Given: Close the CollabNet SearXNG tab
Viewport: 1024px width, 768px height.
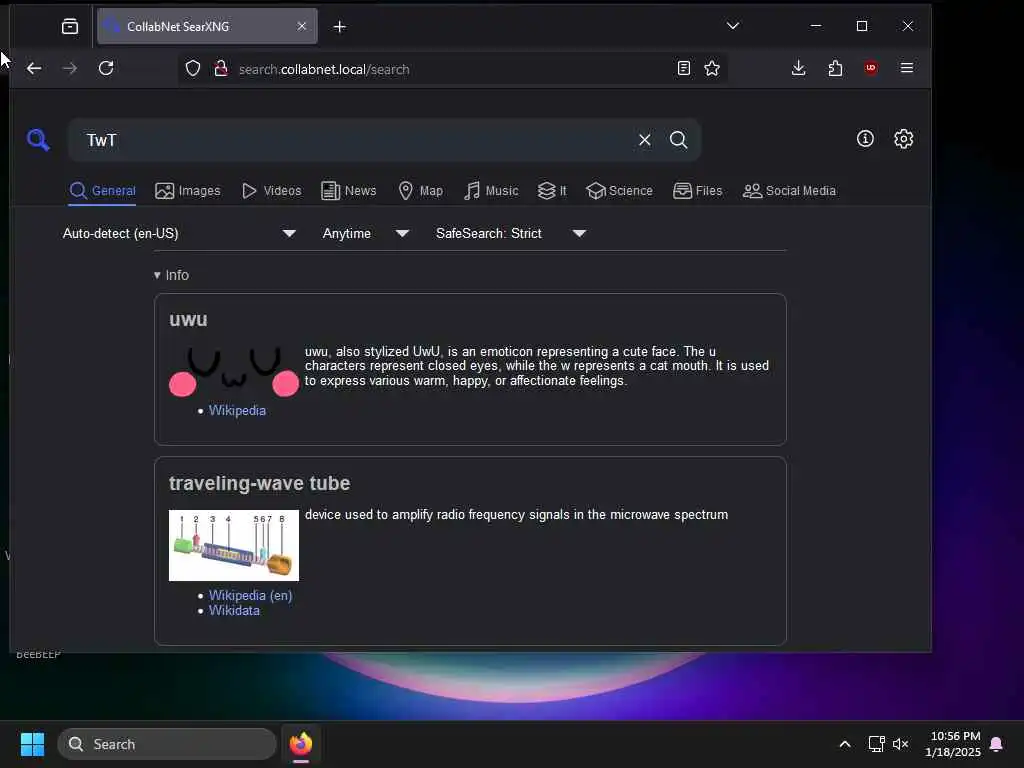Looking at the screenshot, I should pyautogui.click(x=302, y=26).
